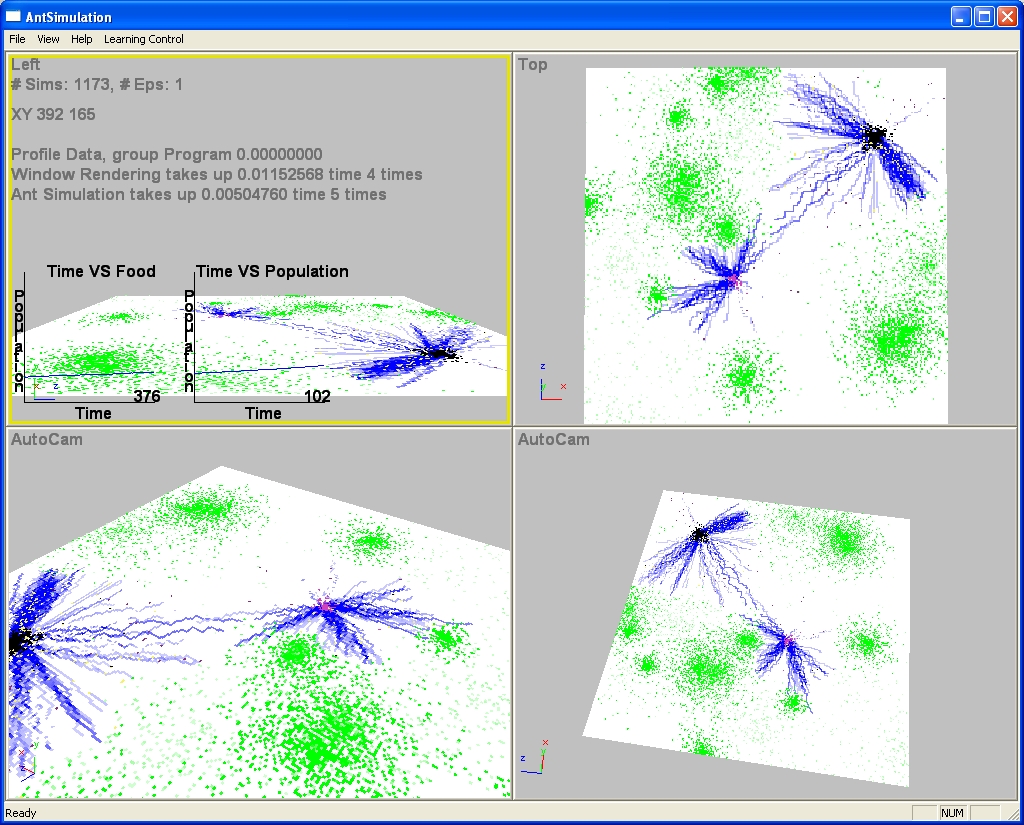Click the Top viewport label

pyautogui.click(x=533, y=65)
